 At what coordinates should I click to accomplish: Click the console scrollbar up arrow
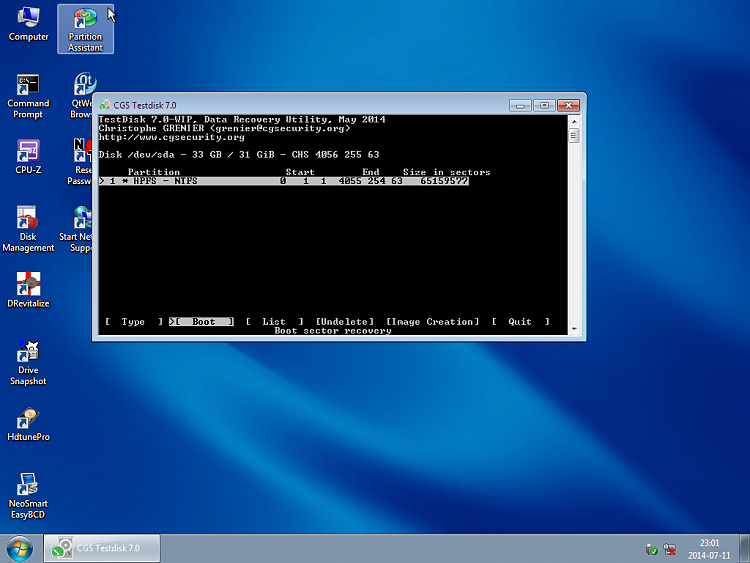(x=574, y=121)
